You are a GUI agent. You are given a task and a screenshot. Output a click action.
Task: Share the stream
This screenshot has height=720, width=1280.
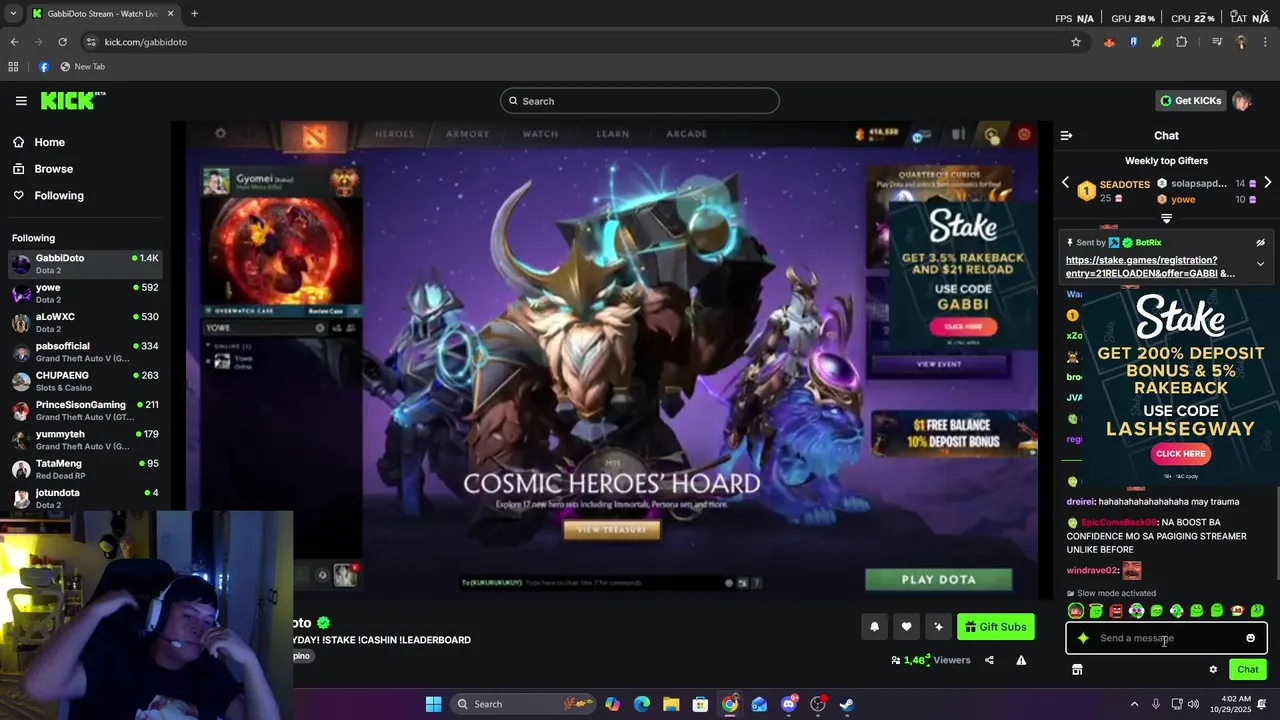989,660
